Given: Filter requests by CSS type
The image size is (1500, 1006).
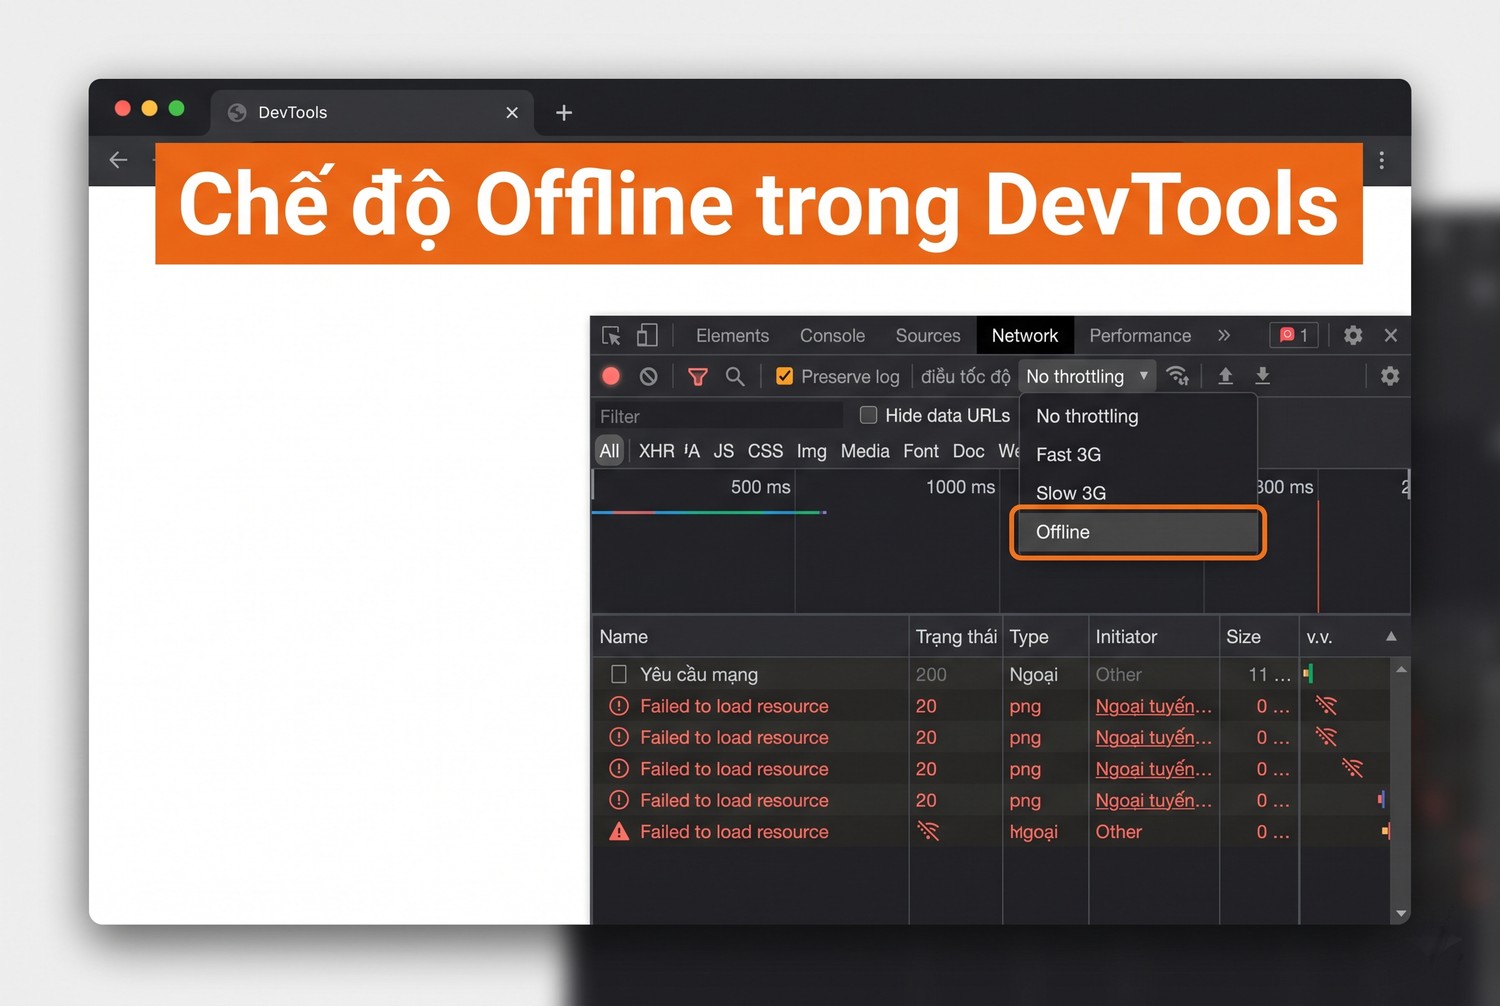Looking at the screenshot, I should coord(765,451).
